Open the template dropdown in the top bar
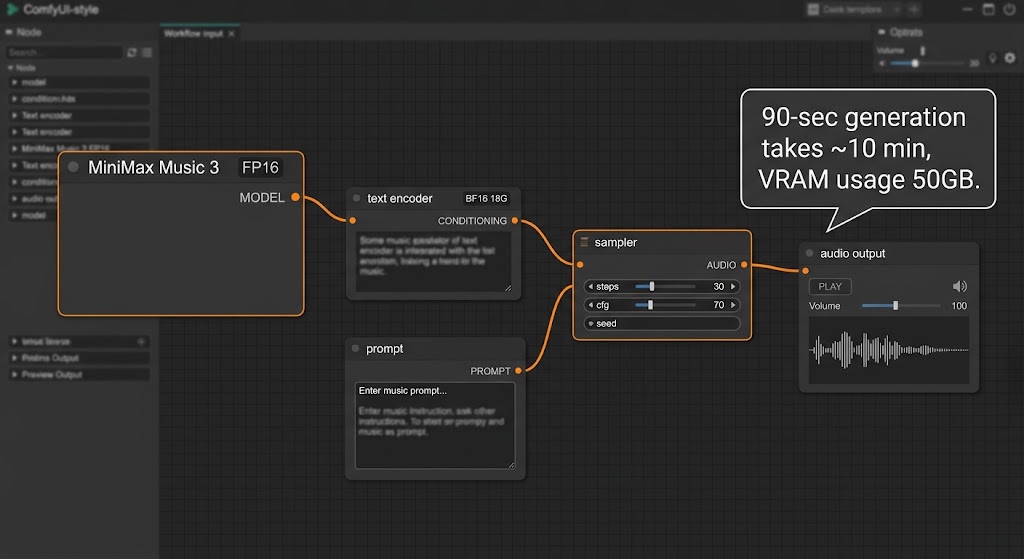This screenshot has height=559, width=1024. pyautogui.click(x=854, y=9)
